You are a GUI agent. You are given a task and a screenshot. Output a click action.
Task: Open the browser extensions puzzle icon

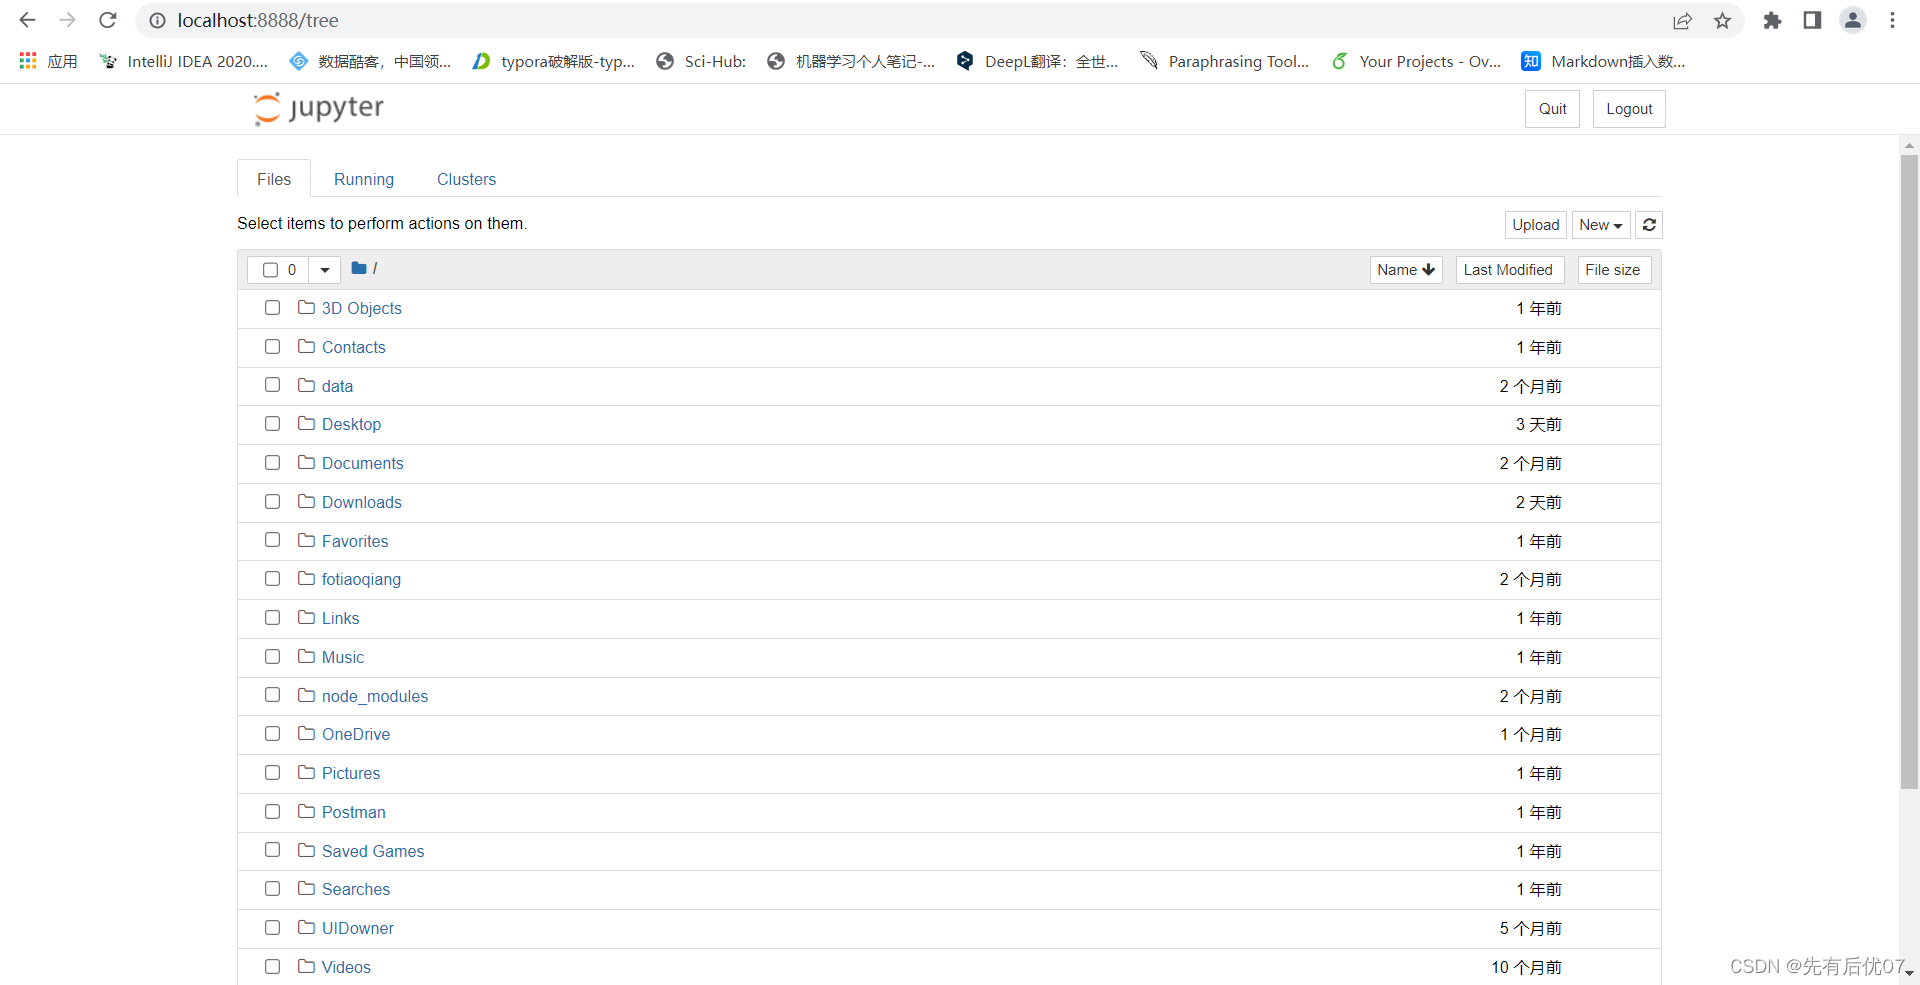tap(1772, 20)
